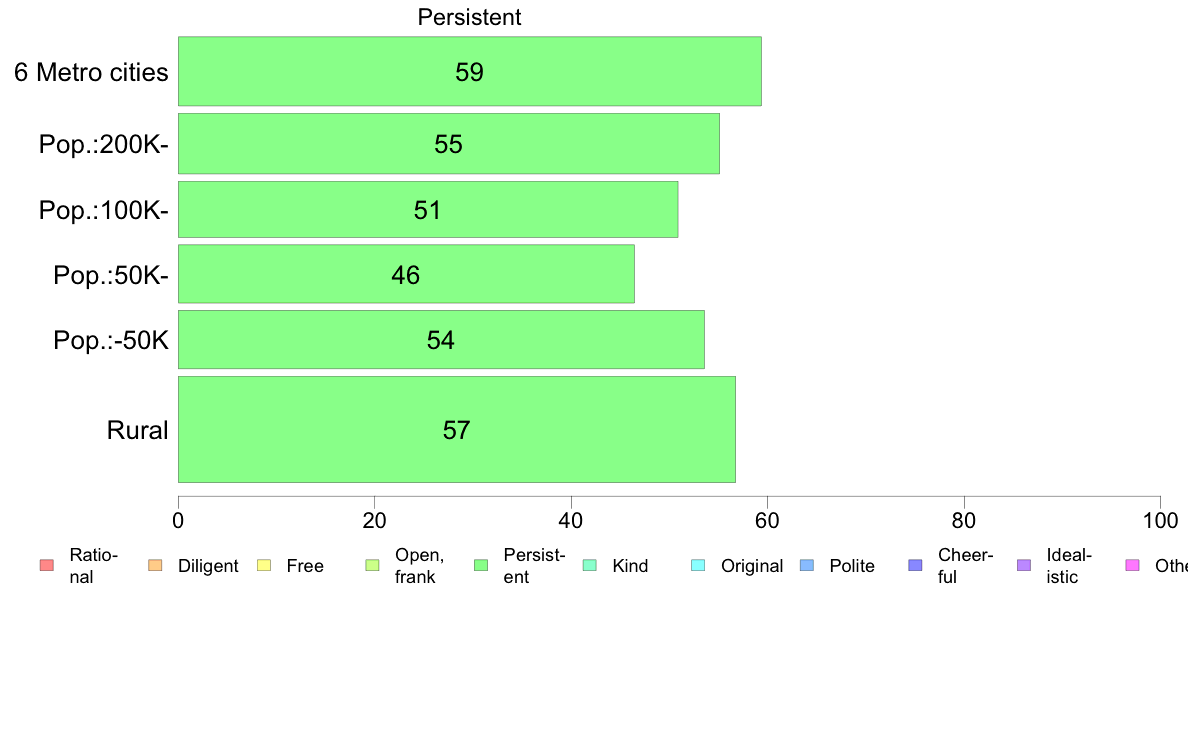The image size is (1188, 736).
Task: Click the Polite blue legend swatch
Action: point(807,565)
